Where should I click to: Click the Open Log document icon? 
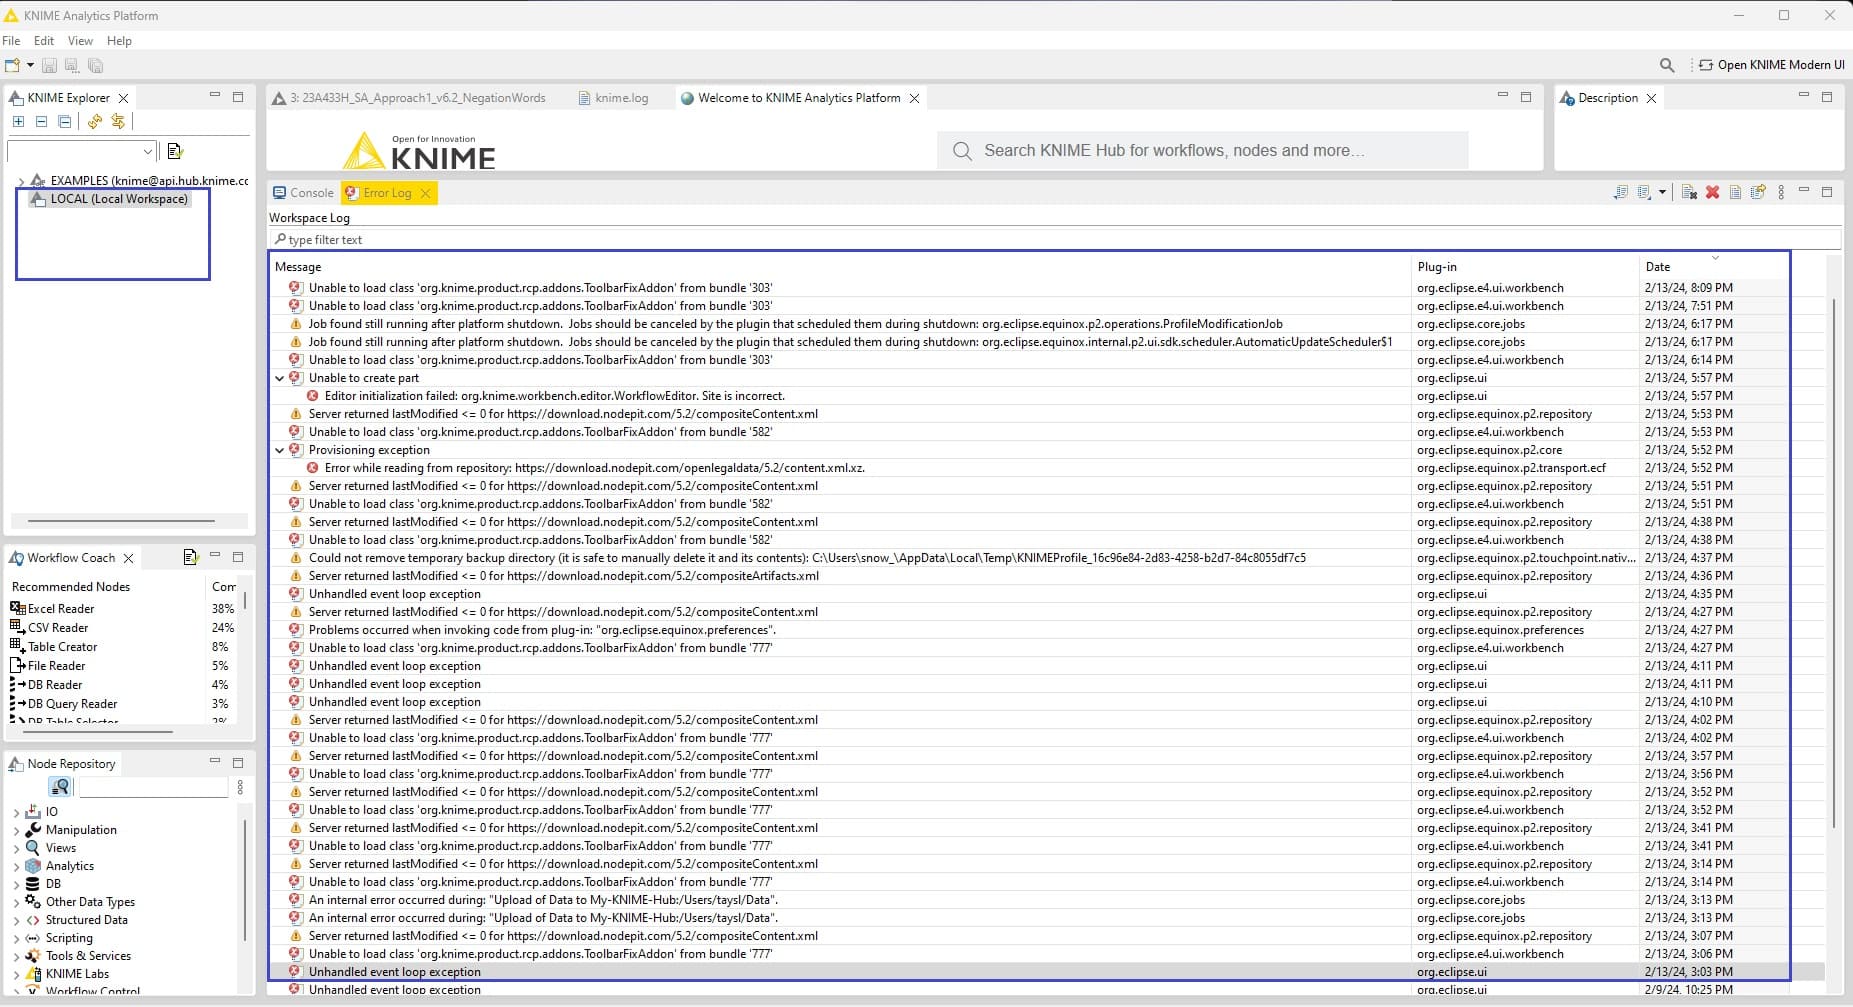coord(1735,192)
